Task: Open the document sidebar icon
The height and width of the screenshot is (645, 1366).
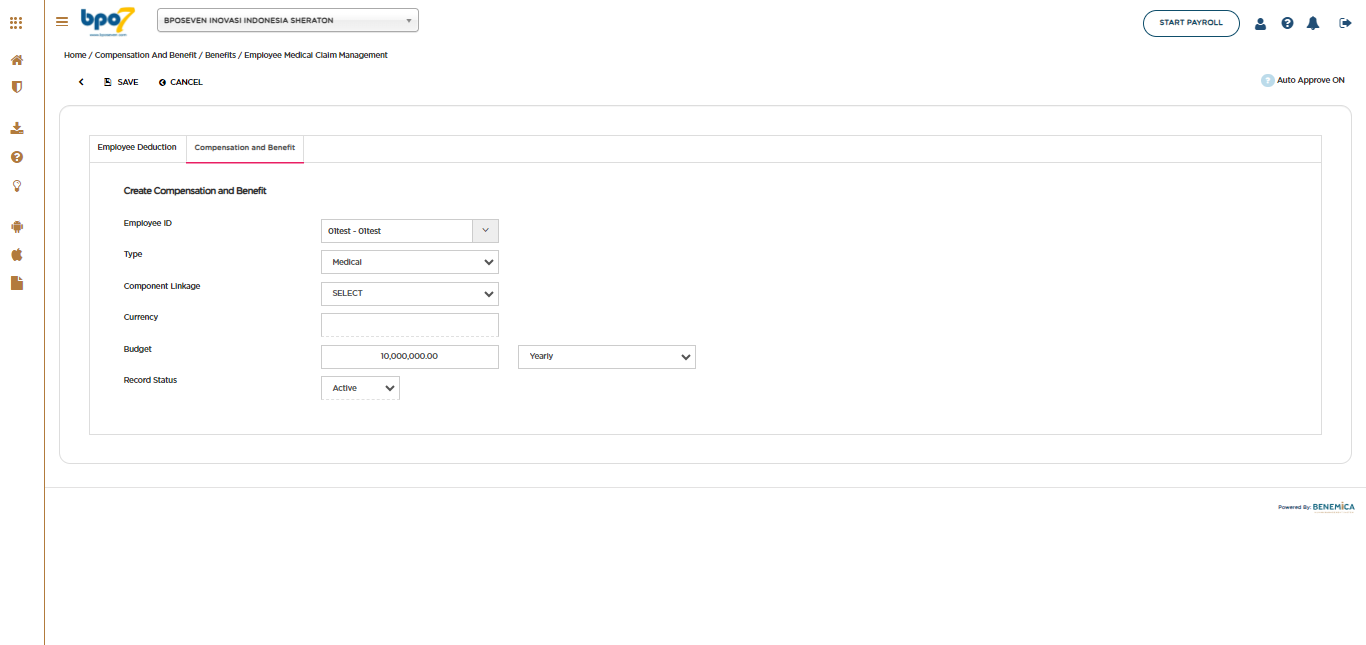Action: point(17,283)
